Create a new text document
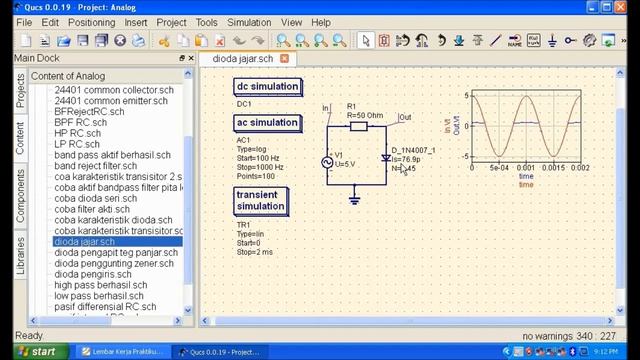640x360 pixels. pos(44,40)
